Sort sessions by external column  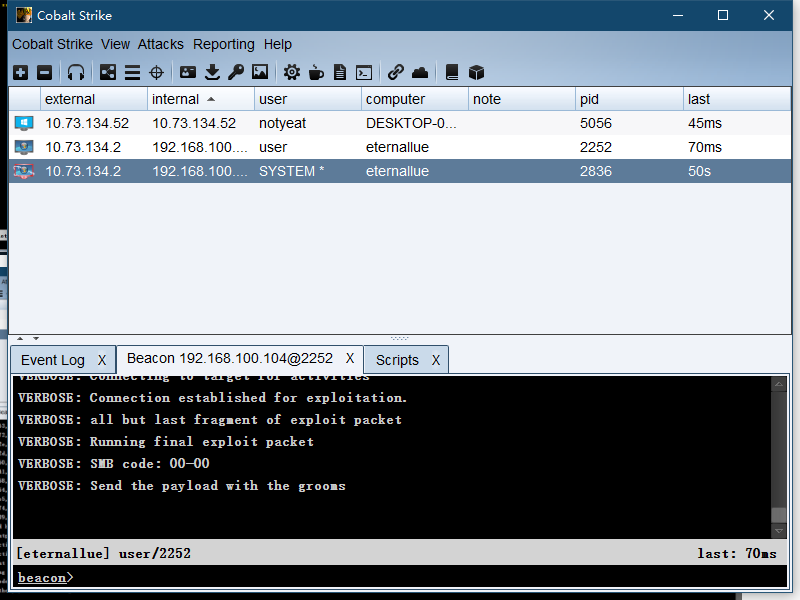pyautogui.click(x=94, y=99)
